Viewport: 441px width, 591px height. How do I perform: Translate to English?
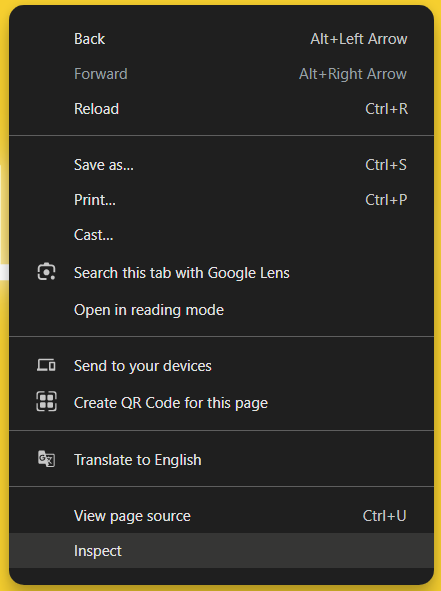[222, 459]
